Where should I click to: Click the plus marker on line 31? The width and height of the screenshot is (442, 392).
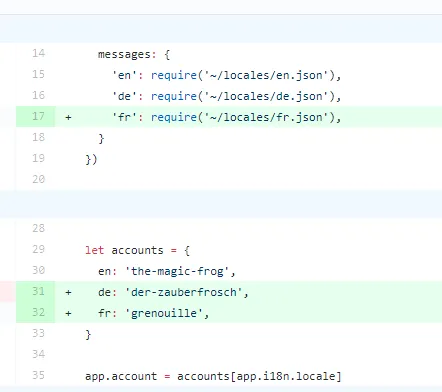pyautogui.click(x=68, y=292)
